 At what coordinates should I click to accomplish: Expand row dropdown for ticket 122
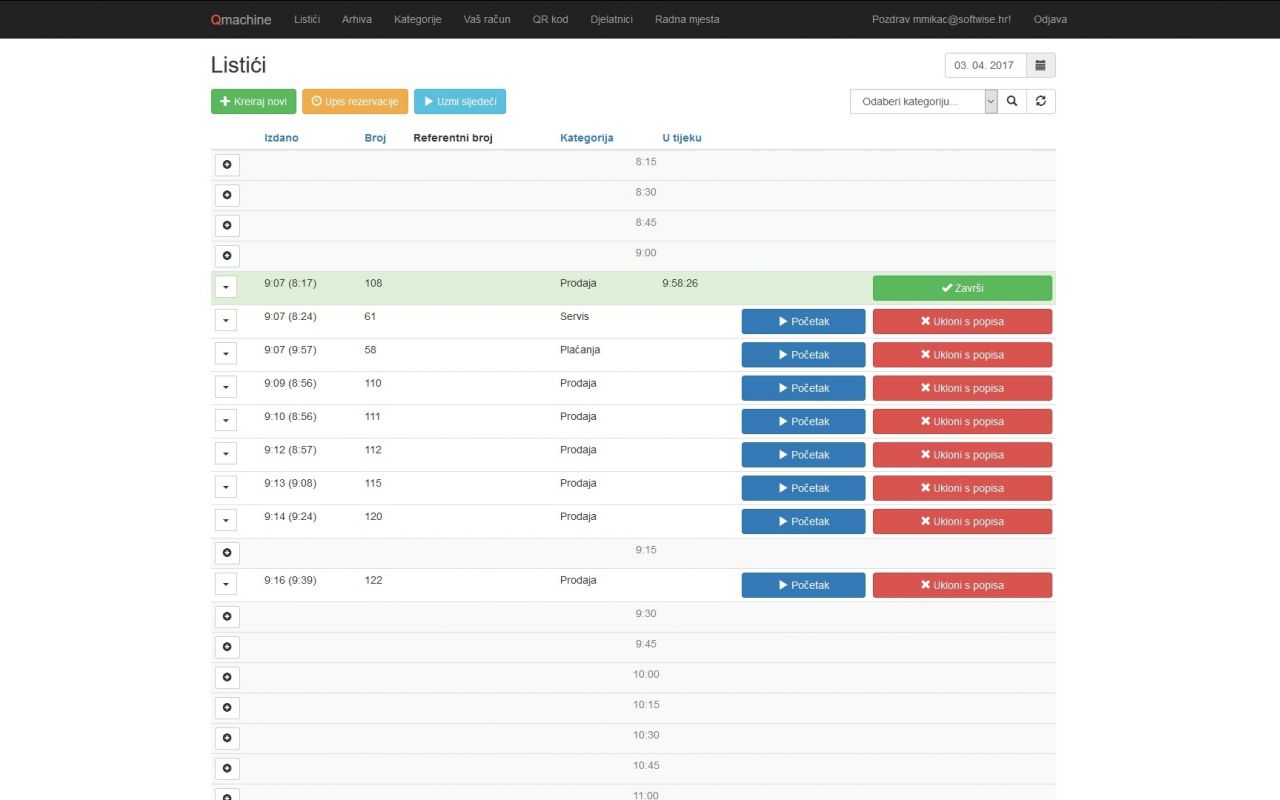(x=226, y=584)
